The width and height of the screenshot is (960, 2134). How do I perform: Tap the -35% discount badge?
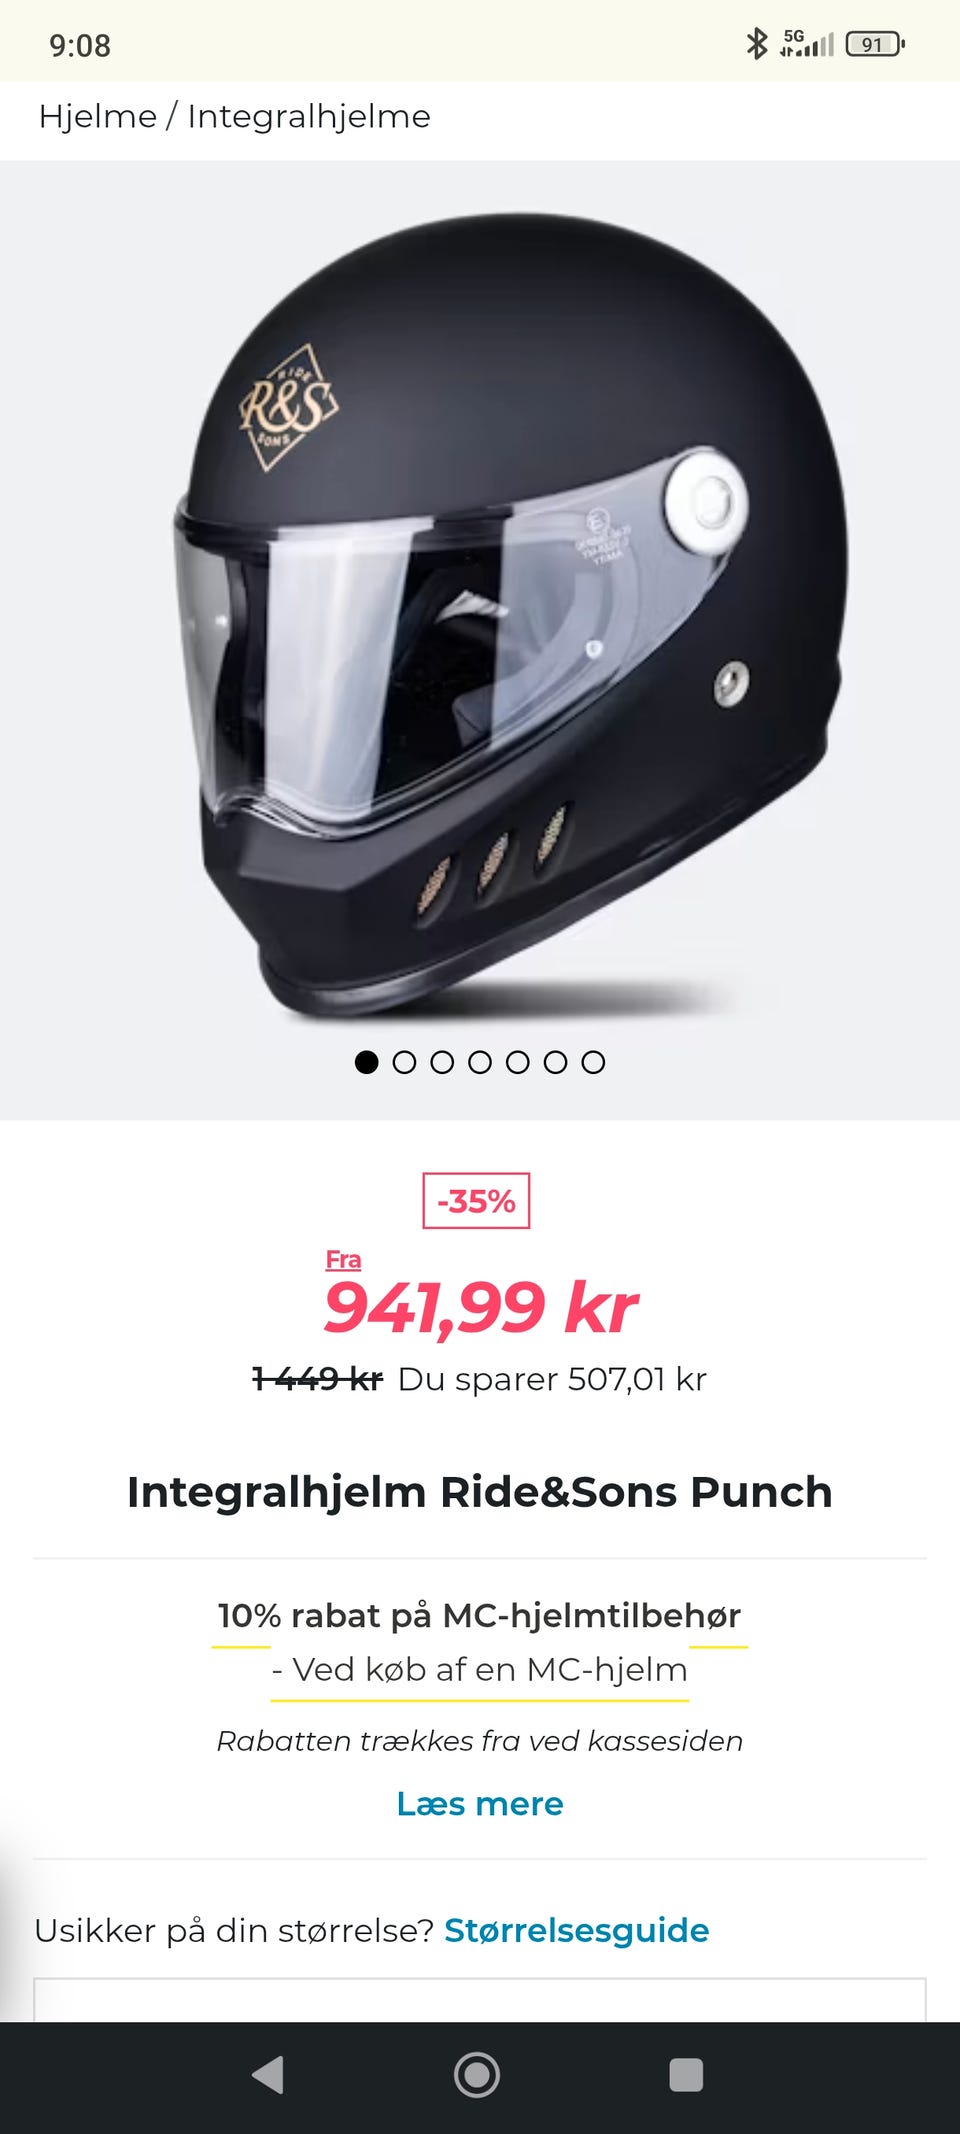tap(476, 1200)
